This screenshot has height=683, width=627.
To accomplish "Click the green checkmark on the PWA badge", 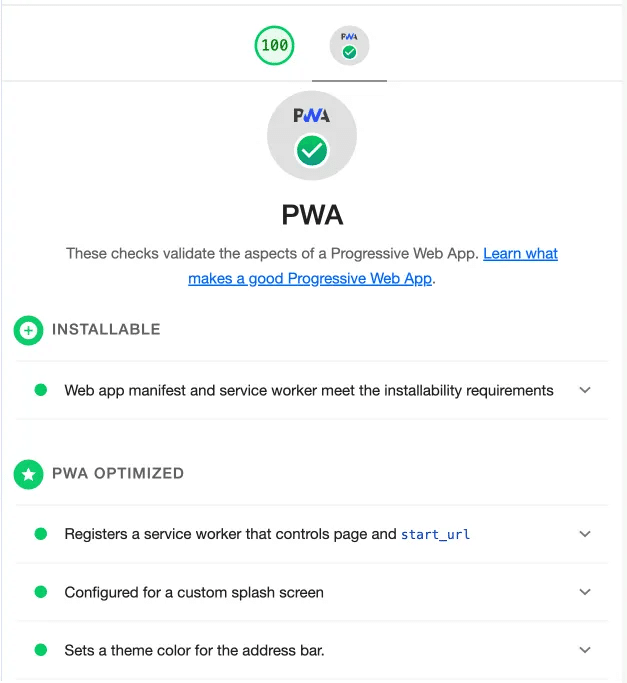I will [312, 151].
